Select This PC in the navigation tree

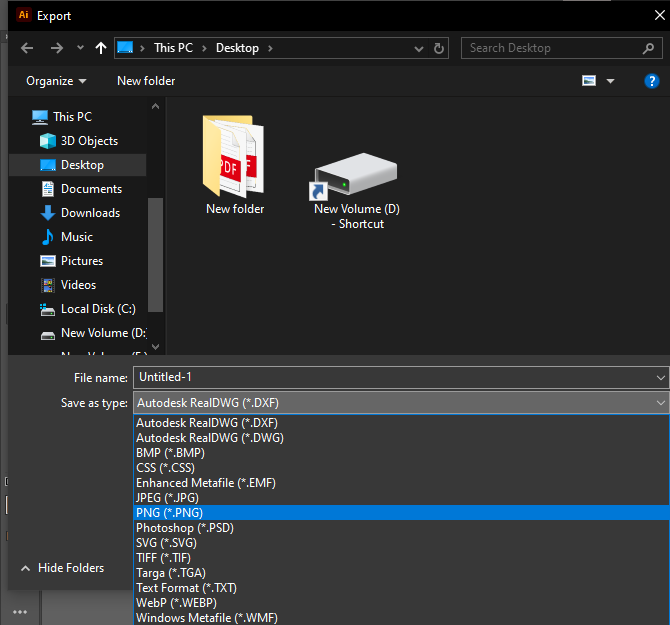click(x=62, y=117)
